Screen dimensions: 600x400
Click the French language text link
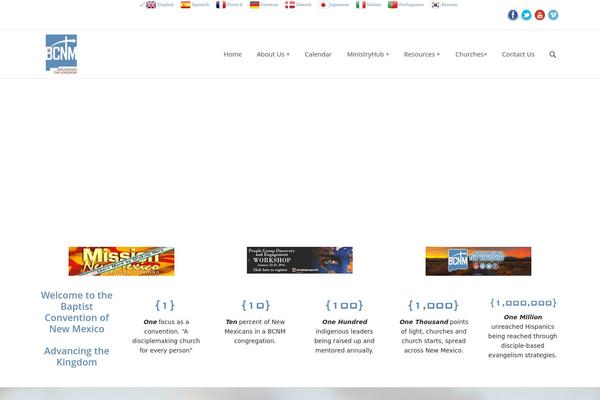pos(235,5)
